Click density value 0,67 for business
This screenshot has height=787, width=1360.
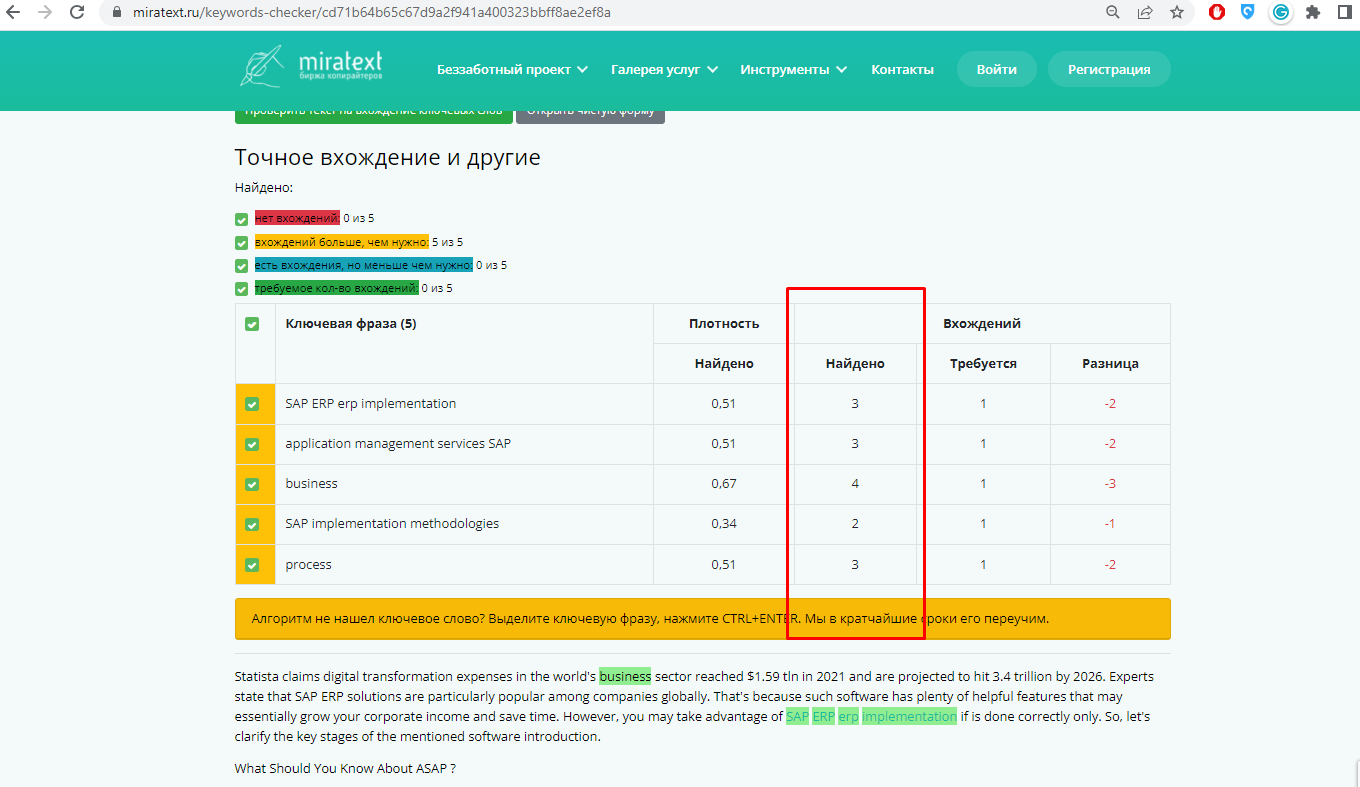coord(724,484)
